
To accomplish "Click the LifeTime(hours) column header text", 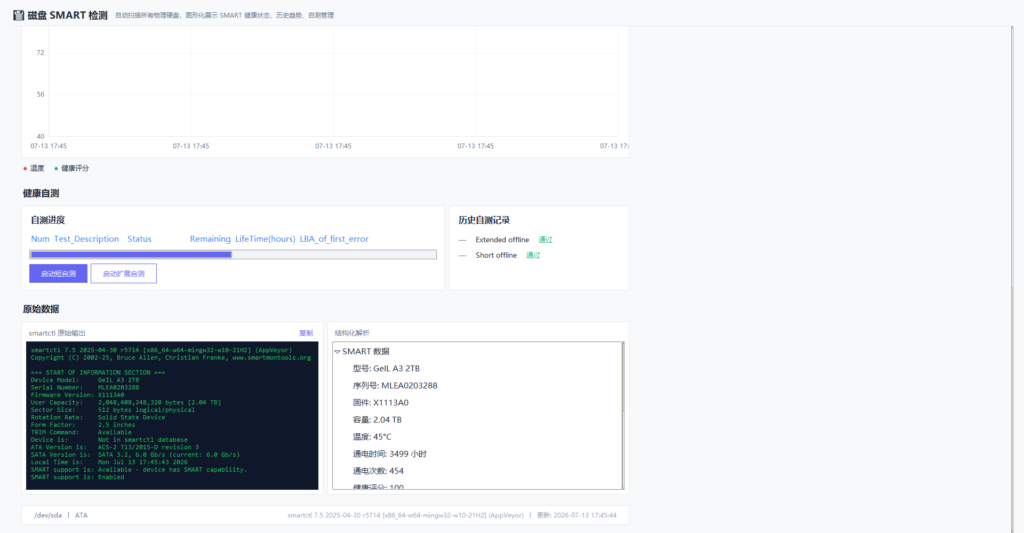I will pos(265,239).
